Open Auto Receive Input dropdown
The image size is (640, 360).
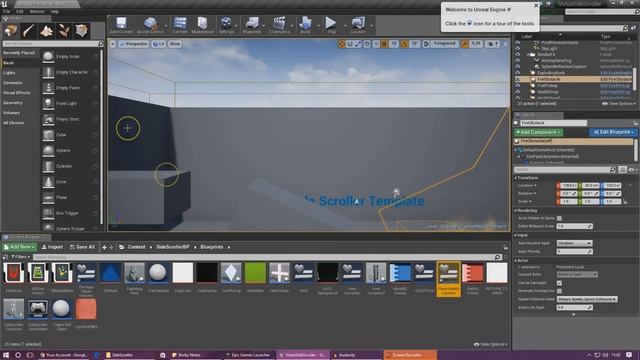[x=574, y=243]
